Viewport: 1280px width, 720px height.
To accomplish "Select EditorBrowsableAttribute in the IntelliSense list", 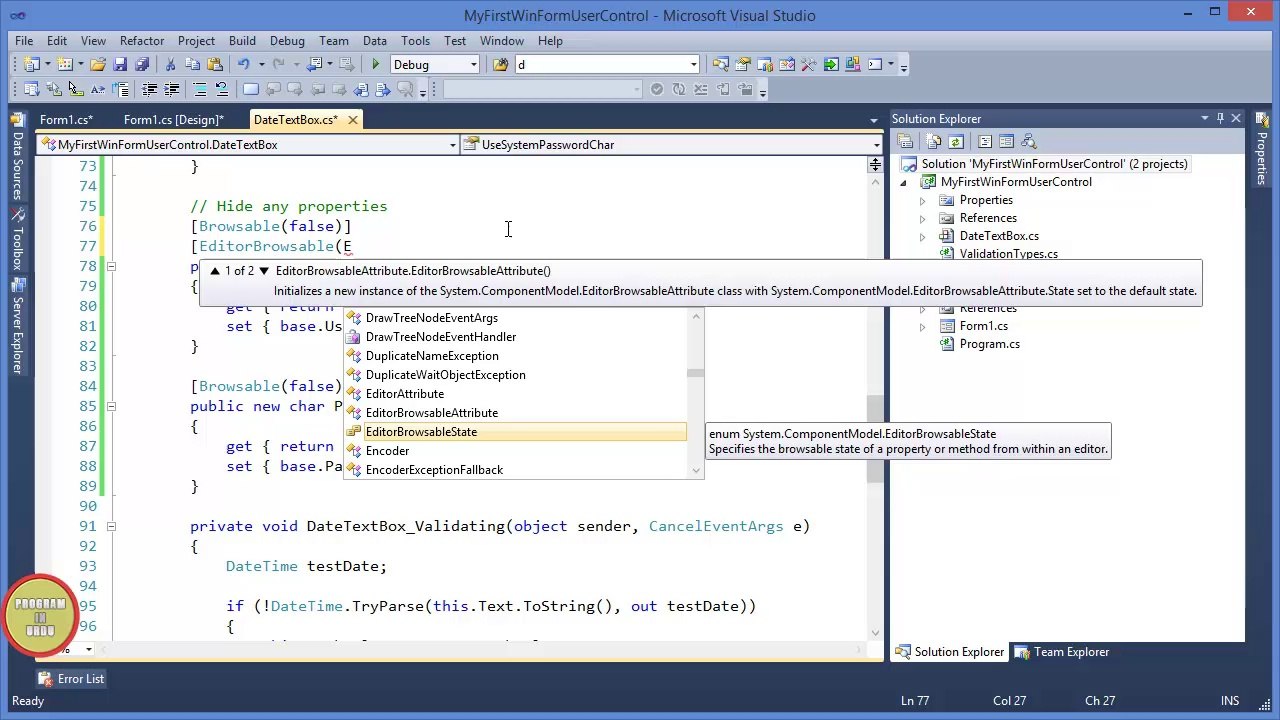I will (x=516, y=413).
